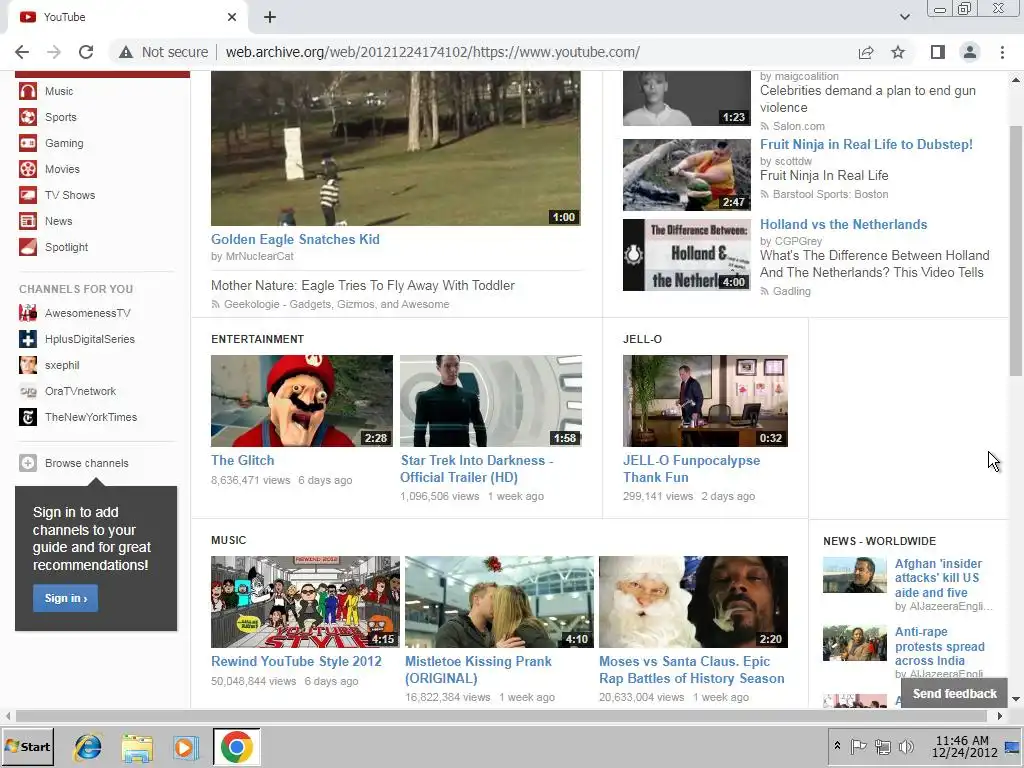Open Fruit Ninja in Real Life to Dubstep link
The width and height of the screenshot is (1024, 768).
tap(866, 144)
